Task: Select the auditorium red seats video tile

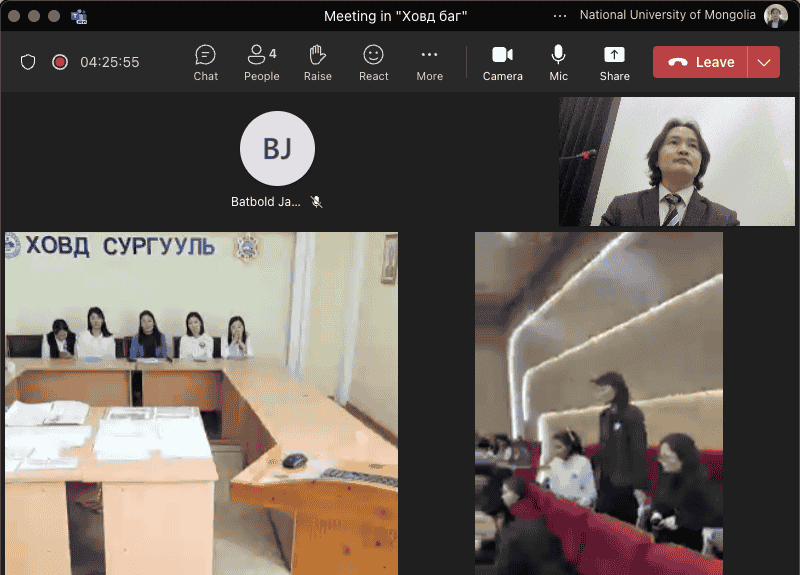Action: (599, 404)
